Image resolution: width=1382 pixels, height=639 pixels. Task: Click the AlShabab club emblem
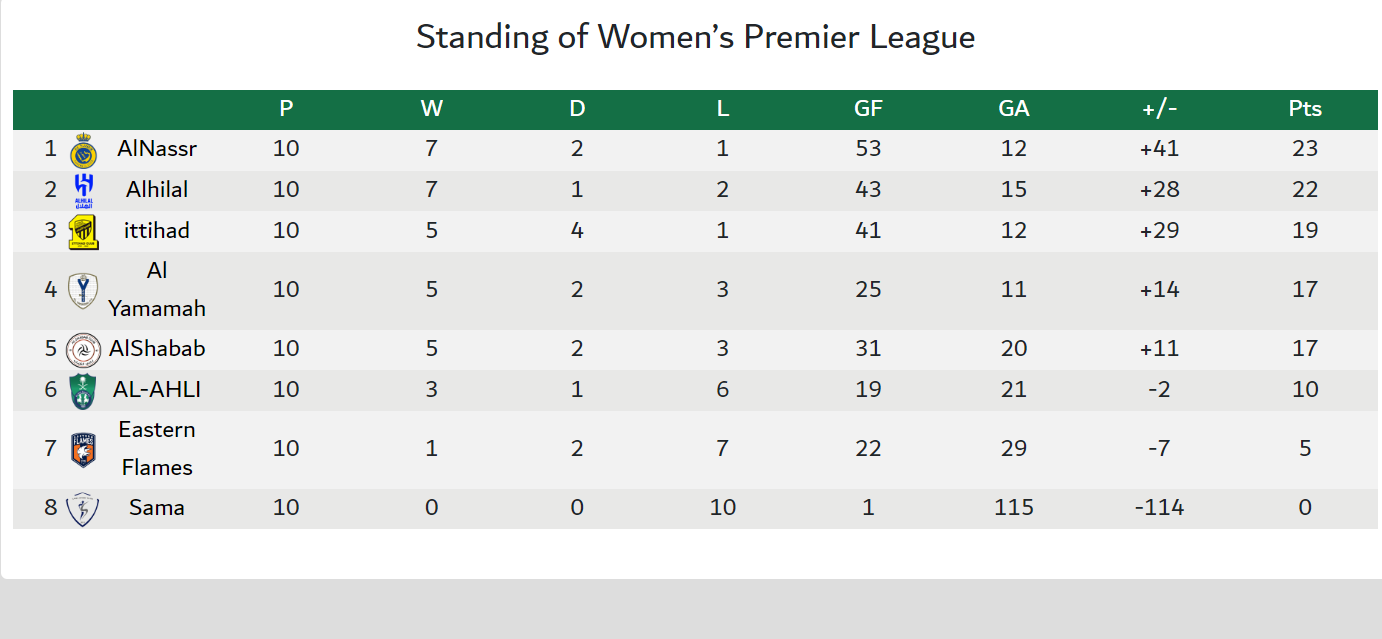(x=83, y=350)
